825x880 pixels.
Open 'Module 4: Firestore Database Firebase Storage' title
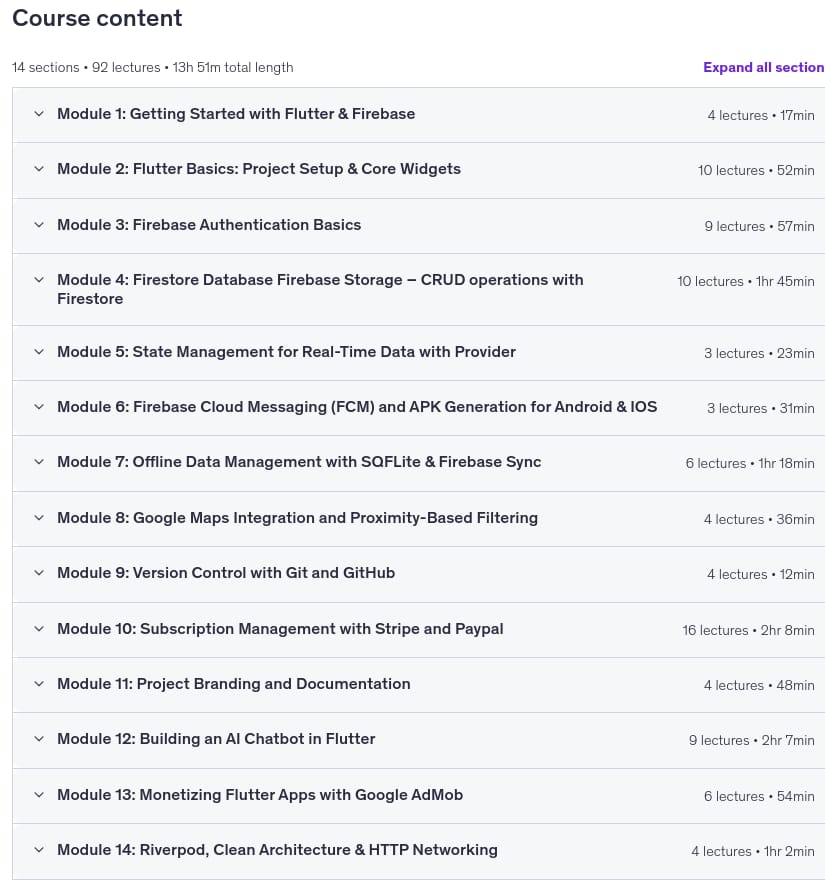point(320,289)
